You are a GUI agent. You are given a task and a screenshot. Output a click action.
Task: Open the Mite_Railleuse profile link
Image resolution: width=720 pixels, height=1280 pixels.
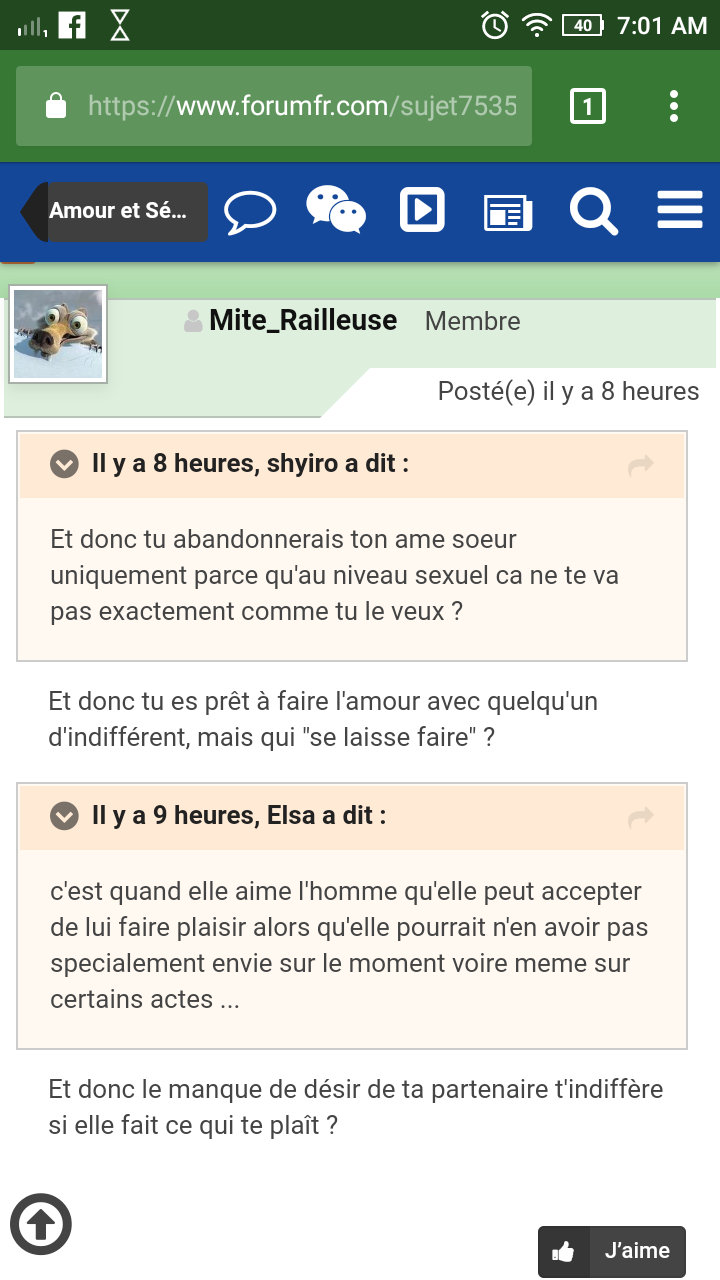point(302,320)
